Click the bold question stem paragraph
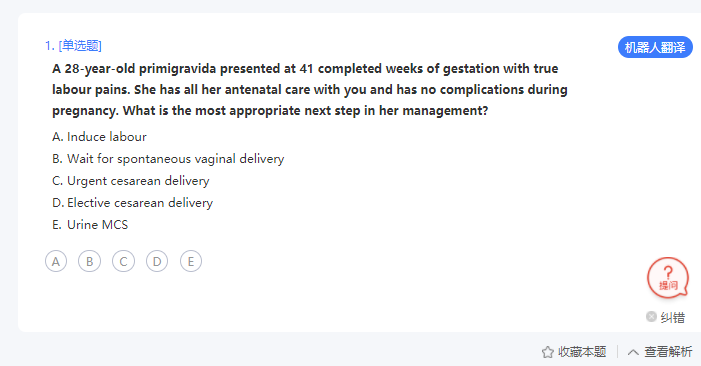This screenshot has height=366, width=701. [310, 89]
